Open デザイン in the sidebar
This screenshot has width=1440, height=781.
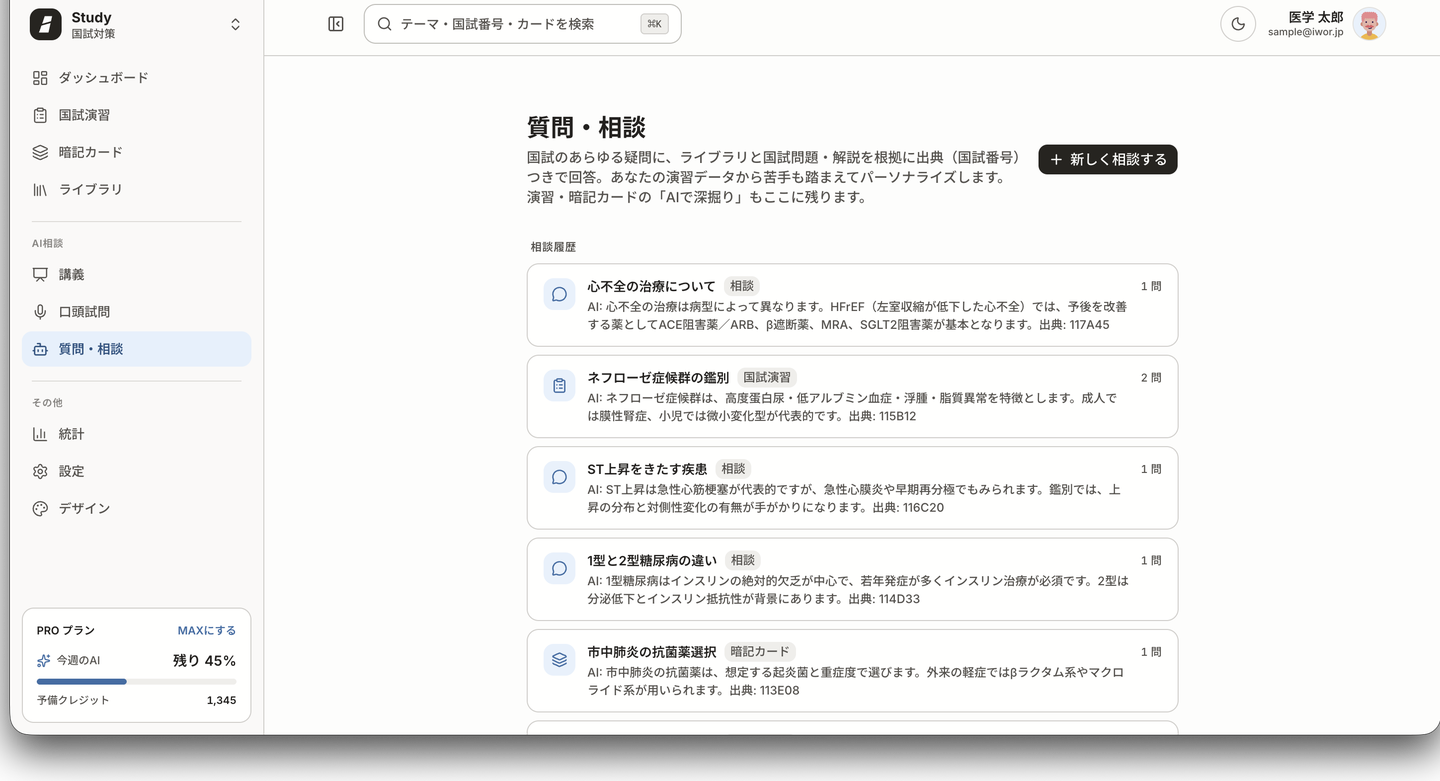[136, 508]
